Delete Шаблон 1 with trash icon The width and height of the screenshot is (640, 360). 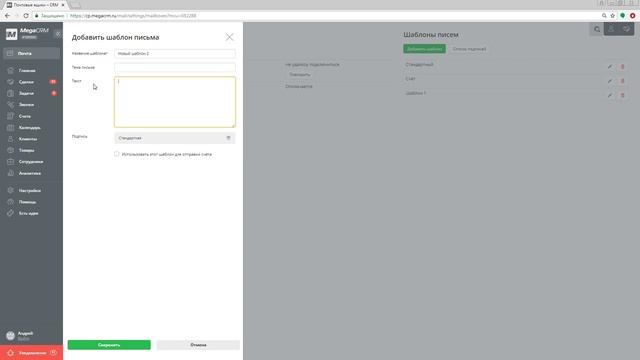[x=622, y=95]
